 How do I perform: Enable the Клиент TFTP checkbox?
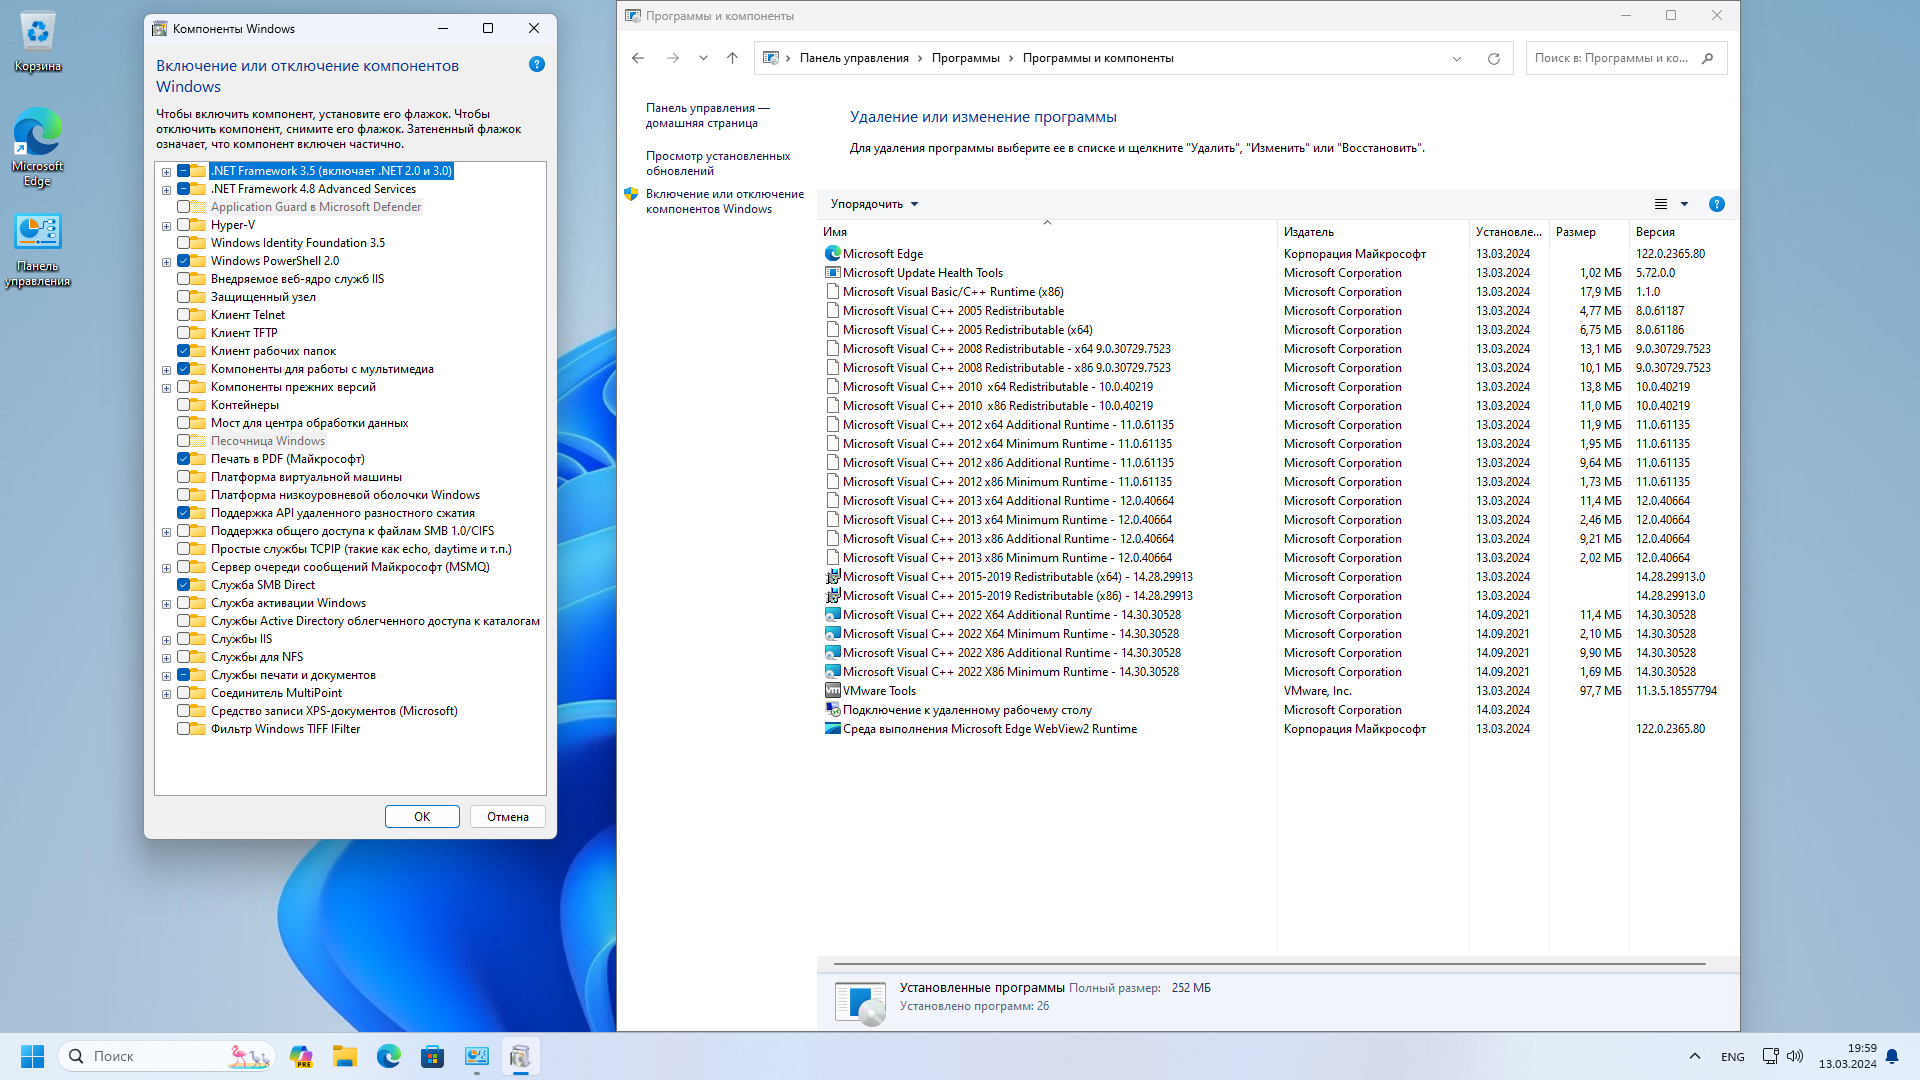tap(184, 333)
